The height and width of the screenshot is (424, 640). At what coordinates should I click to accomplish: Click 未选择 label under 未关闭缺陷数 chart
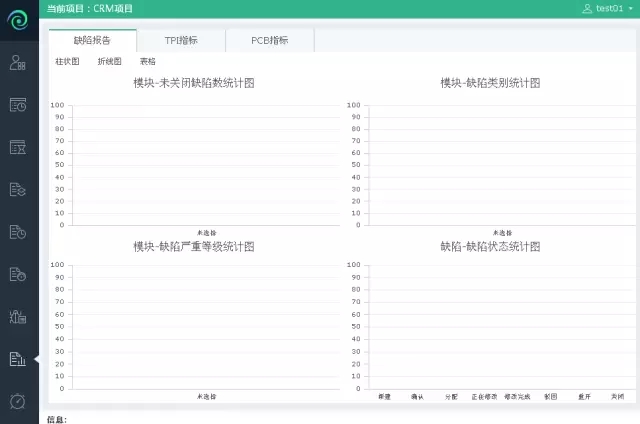(207, 233)
